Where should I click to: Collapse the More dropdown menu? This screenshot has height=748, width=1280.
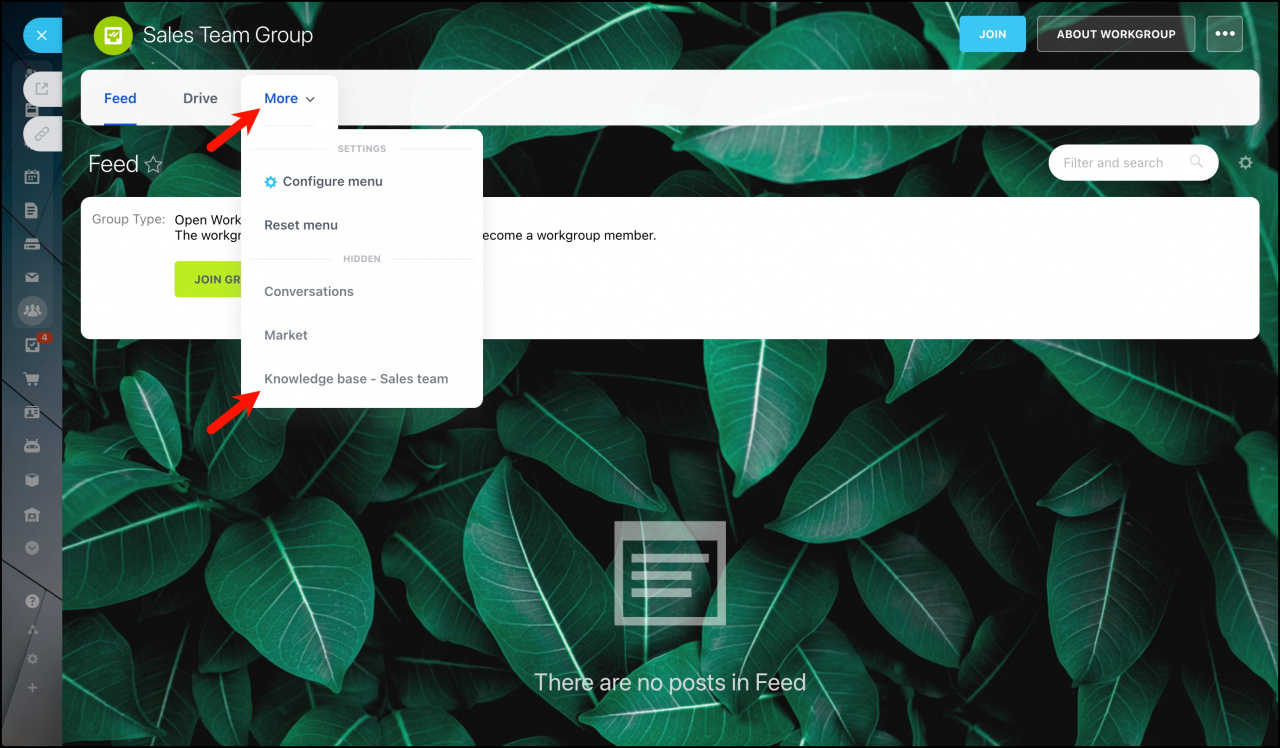(289, 99)
